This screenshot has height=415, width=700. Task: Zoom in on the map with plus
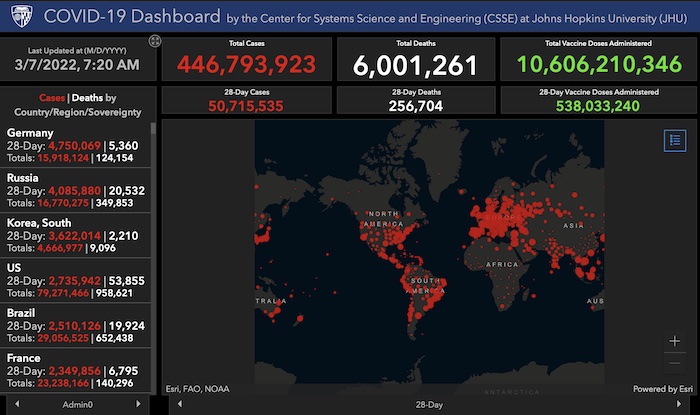[x=674, y=341]
